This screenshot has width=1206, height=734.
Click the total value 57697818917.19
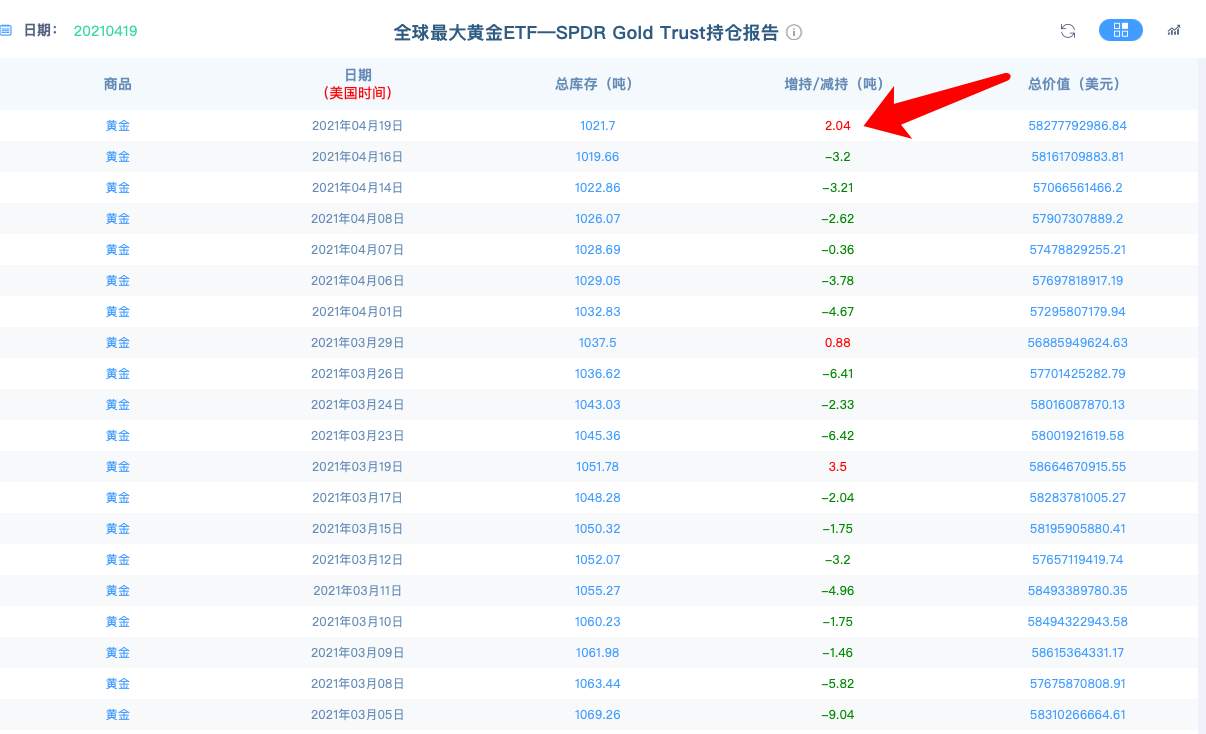1075,281
